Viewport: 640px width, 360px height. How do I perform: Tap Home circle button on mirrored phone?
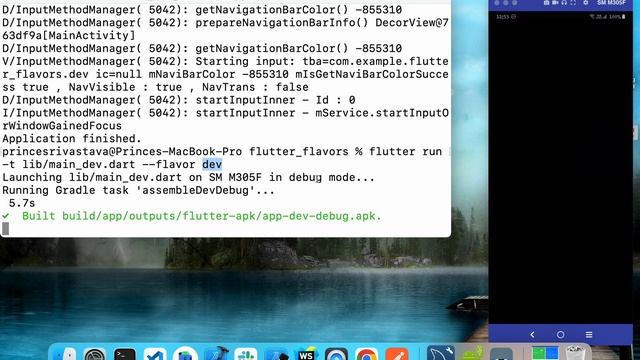pyautogui.click(x=560, y=335)
